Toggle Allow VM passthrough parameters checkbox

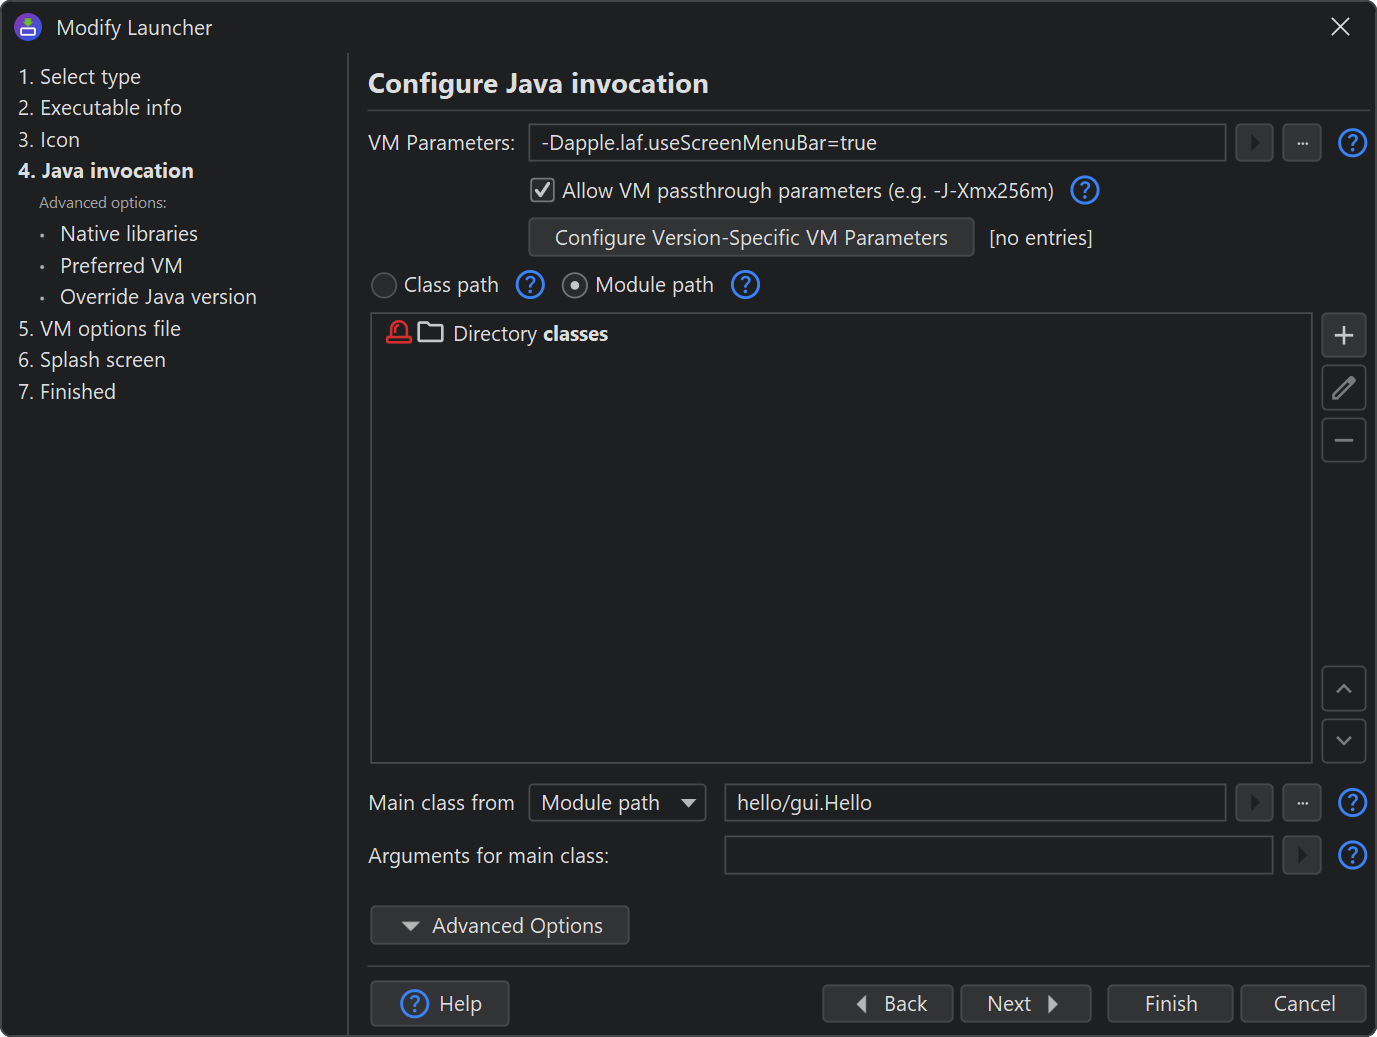coord(542,190)
